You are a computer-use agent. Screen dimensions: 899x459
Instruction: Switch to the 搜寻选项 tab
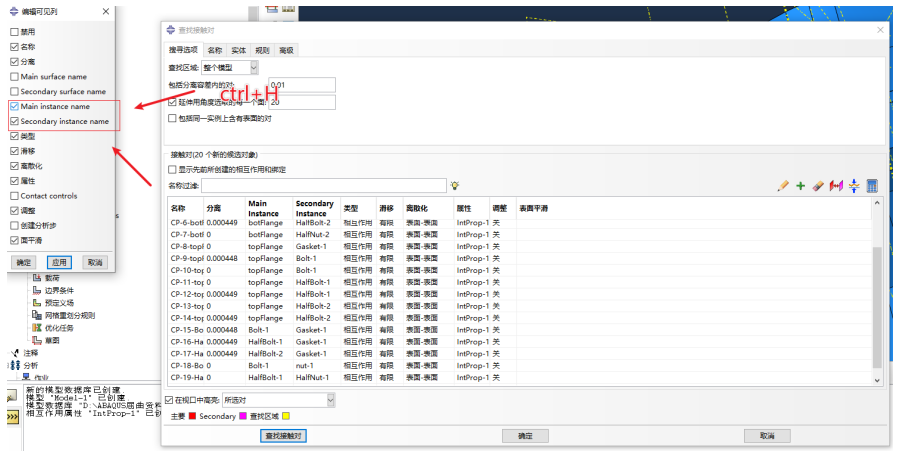tap(183, 50)
